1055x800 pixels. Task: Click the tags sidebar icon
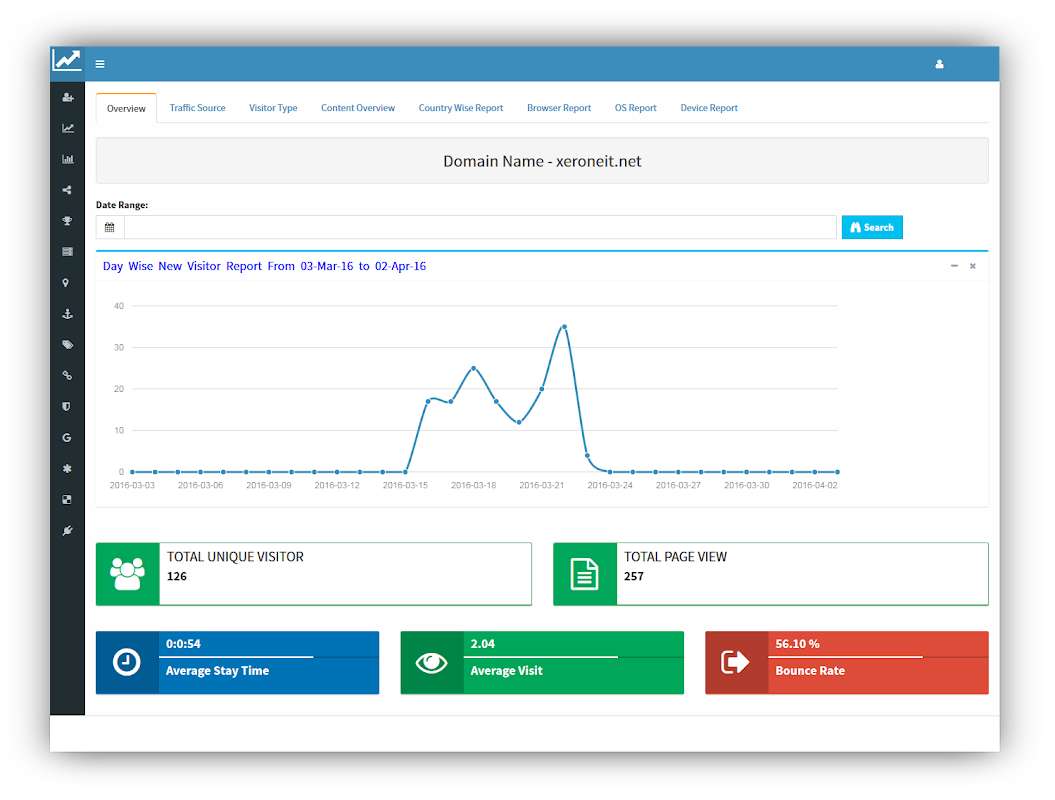[x=67, y=345]
